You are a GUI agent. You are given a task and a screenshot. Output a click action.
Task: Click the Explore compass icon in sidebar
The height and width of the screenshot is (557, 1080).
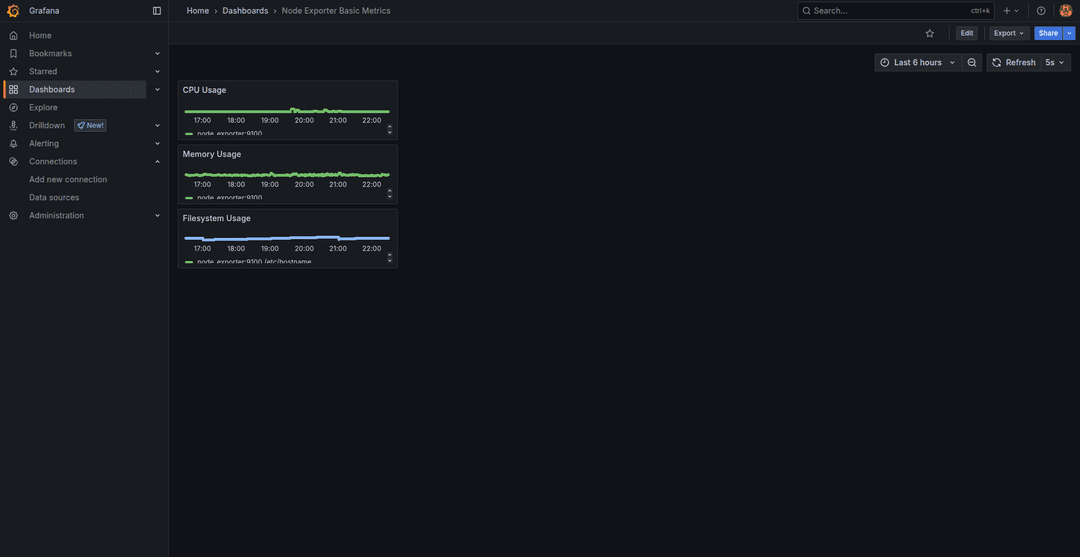pos(13,107)
